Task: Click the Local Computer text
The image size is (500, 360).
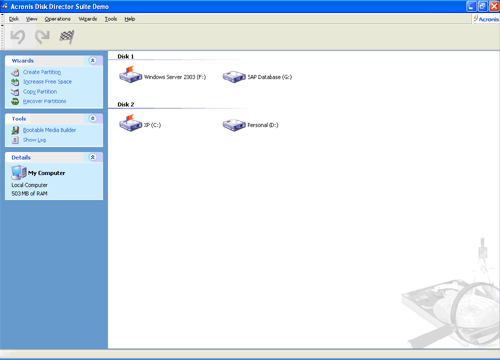Action: [29, 185]
